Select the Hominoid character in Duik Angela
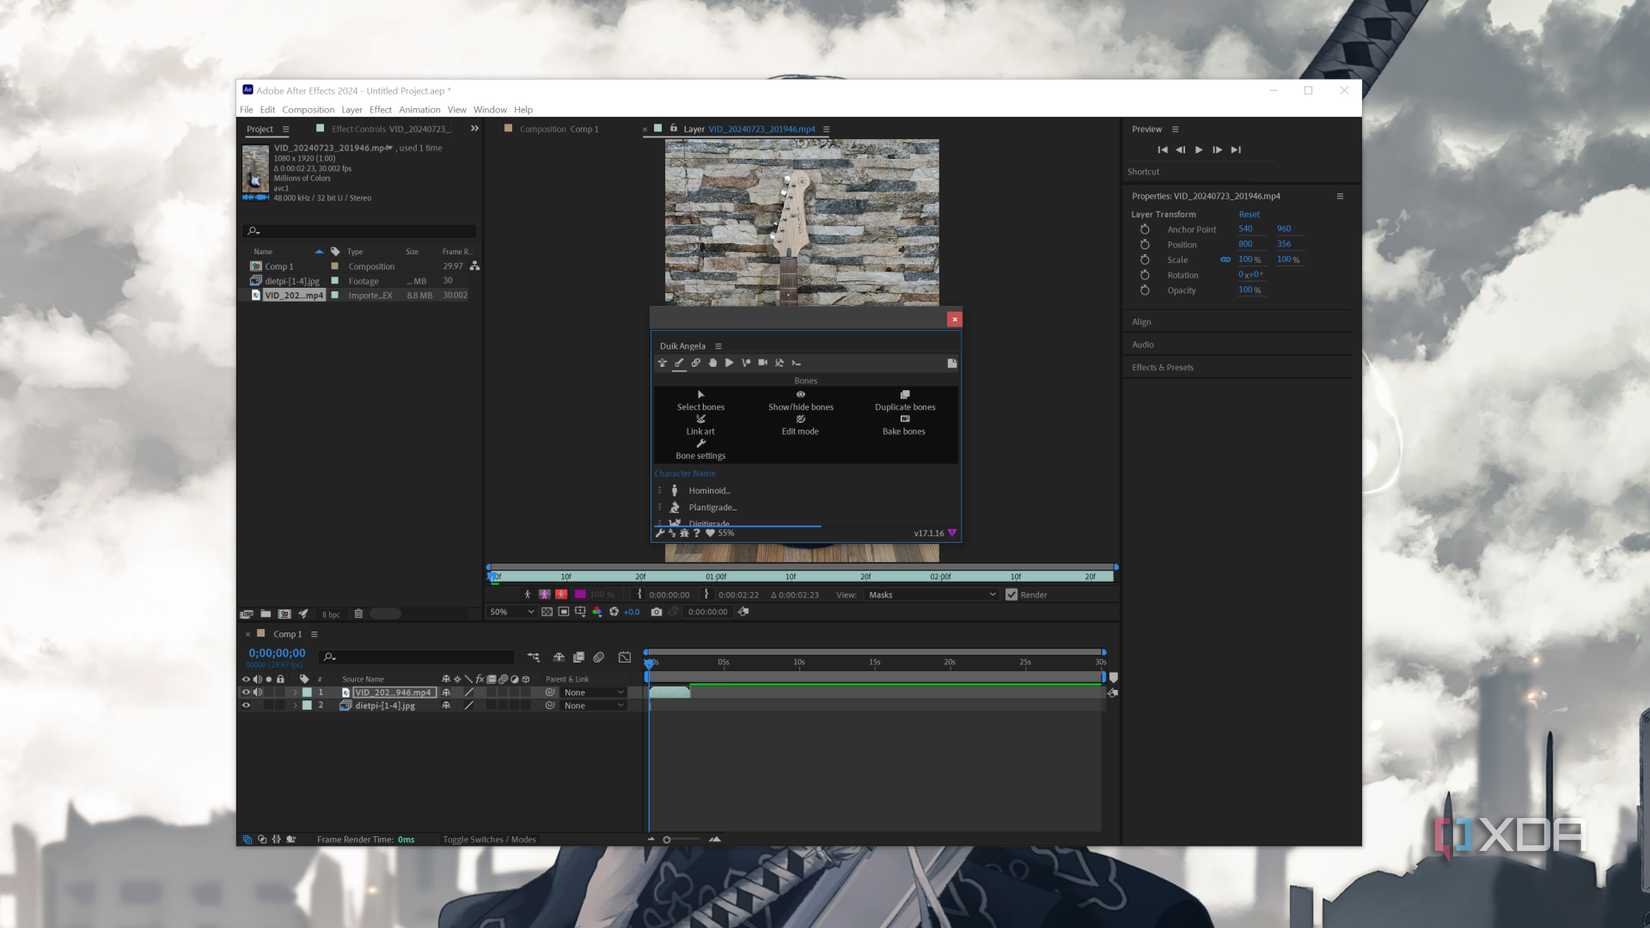 point(710,490)
